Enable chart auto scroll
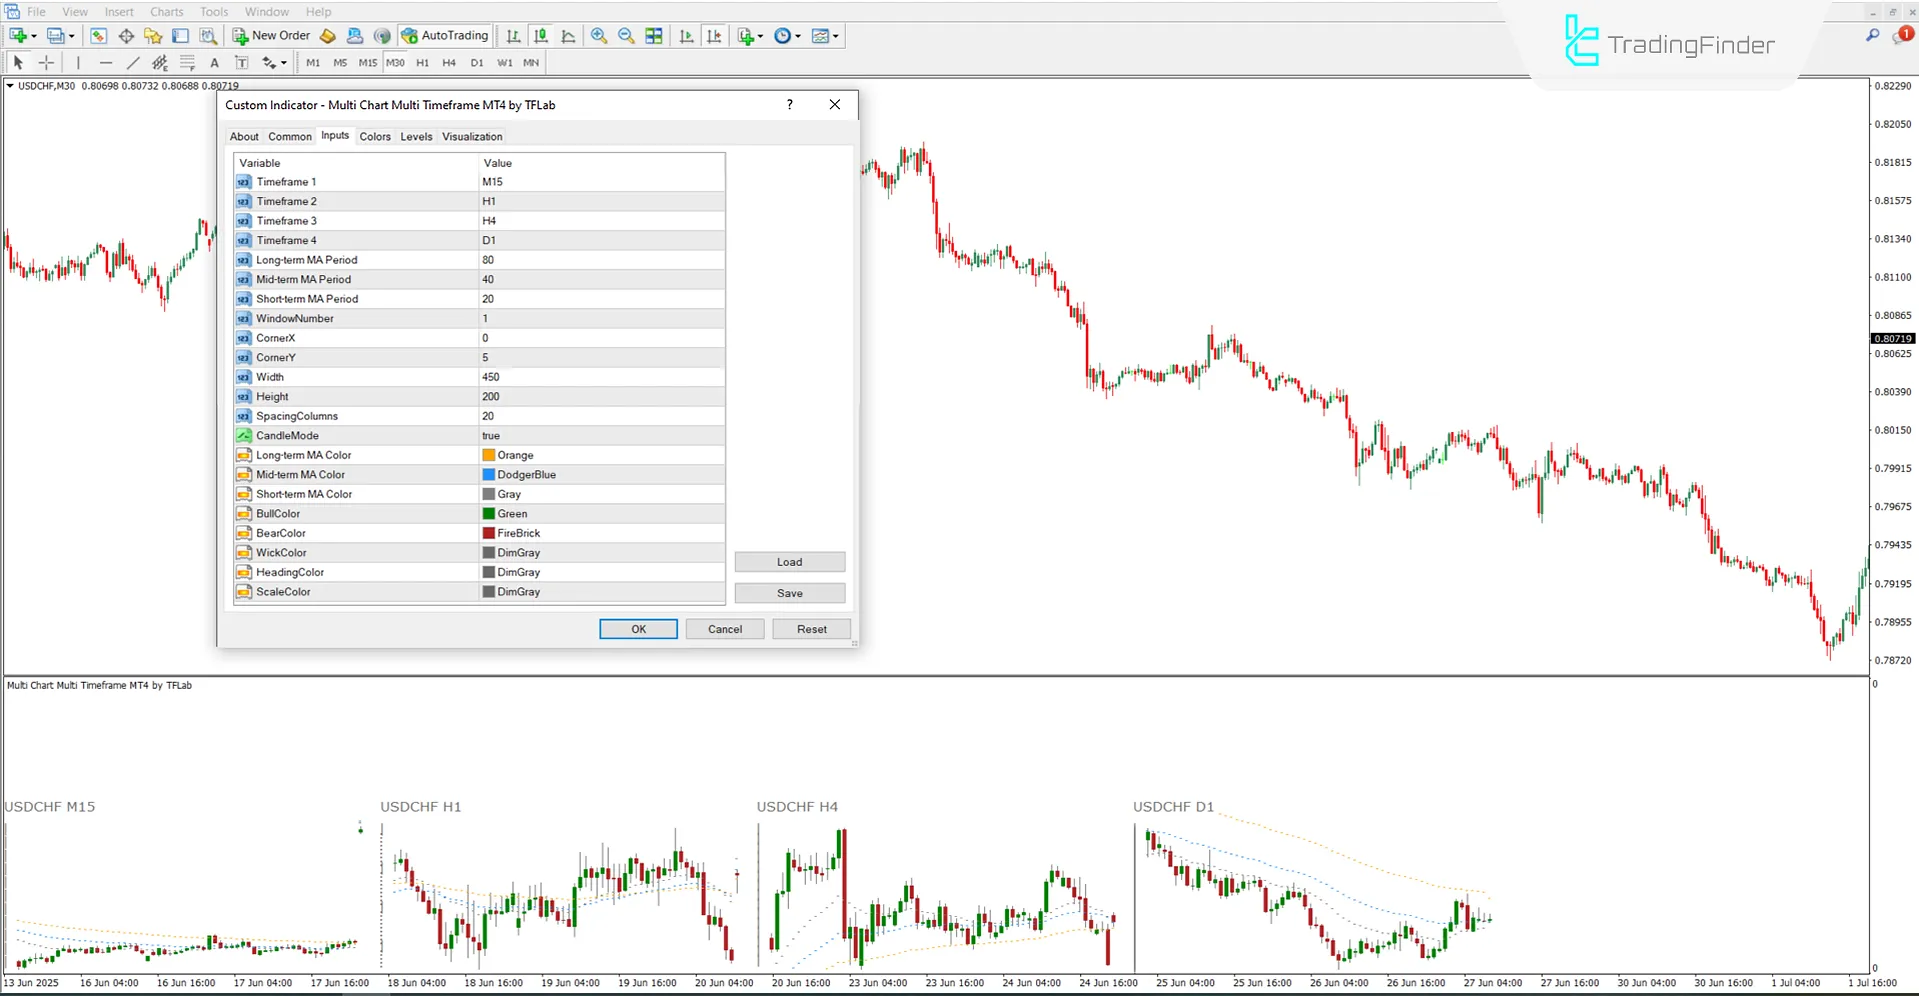The image size is (1919, 996). click(x=686, y=36)
